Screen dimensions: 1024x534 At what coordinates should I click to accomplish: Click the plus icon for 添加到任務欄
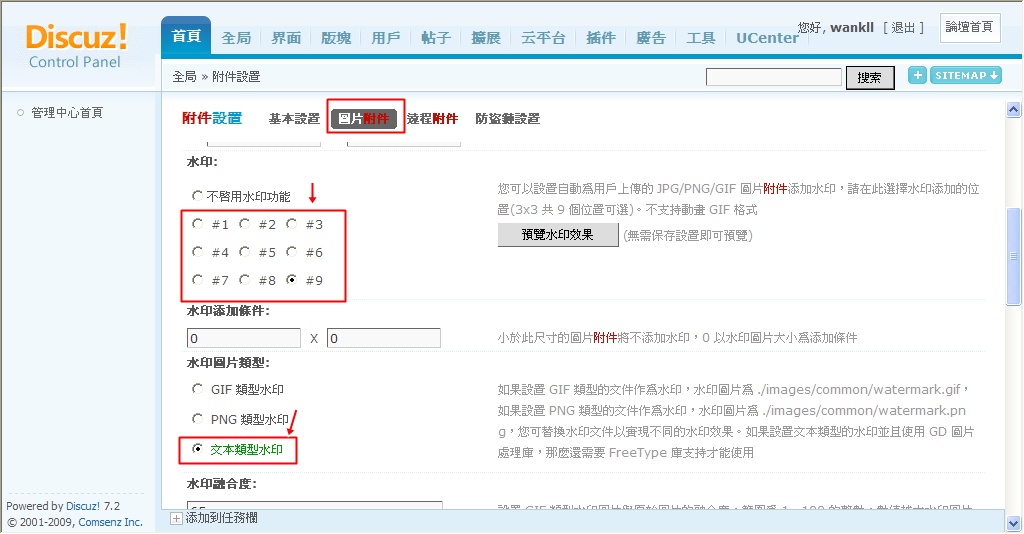[x=176, y=518]
